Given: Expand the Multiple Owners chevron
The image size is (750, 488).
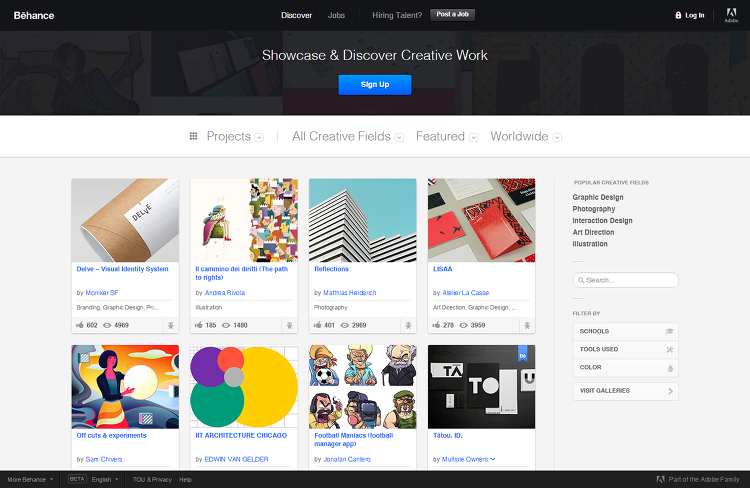Looking at the screenshot, I should (493, 459).
